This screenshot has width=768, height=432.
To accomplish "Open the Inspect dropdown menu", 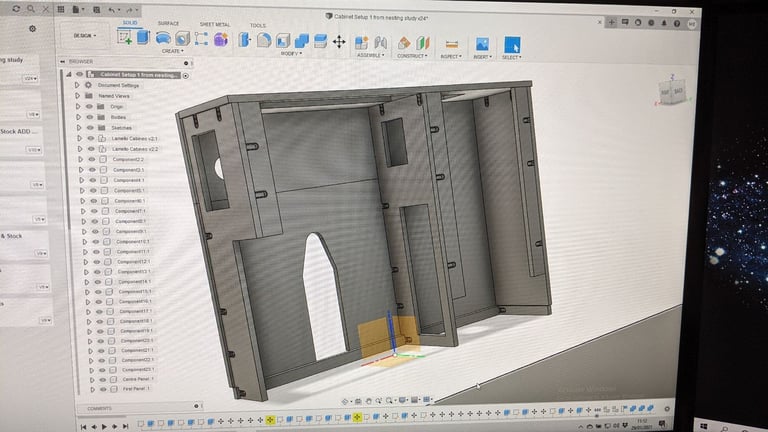I will (451, 57).
